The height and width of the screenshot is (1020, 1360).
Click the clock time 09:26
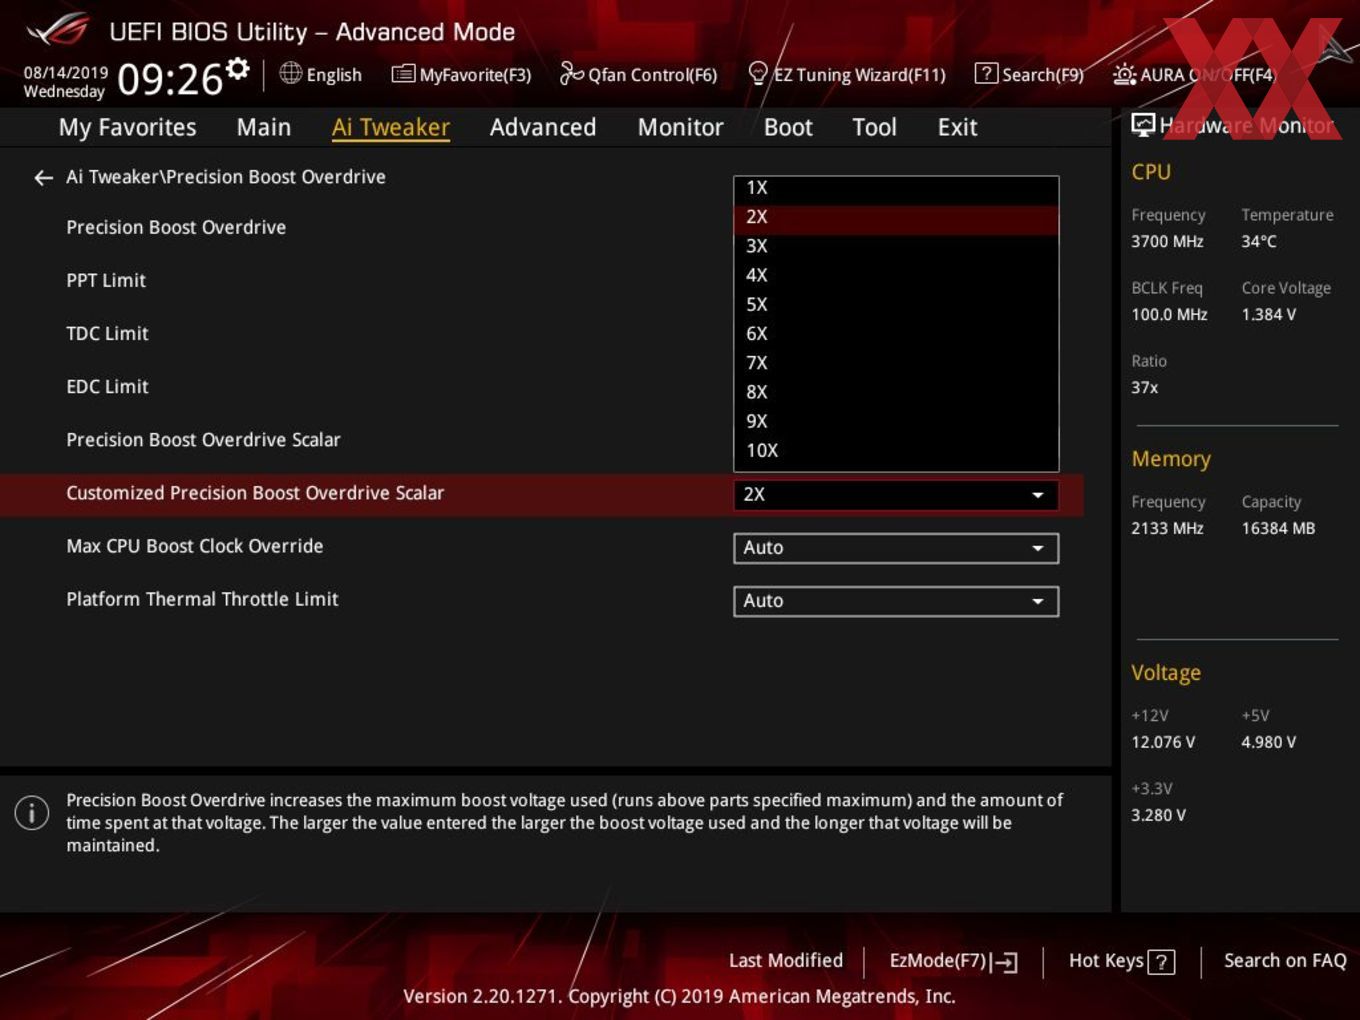(x=170, y=80)
